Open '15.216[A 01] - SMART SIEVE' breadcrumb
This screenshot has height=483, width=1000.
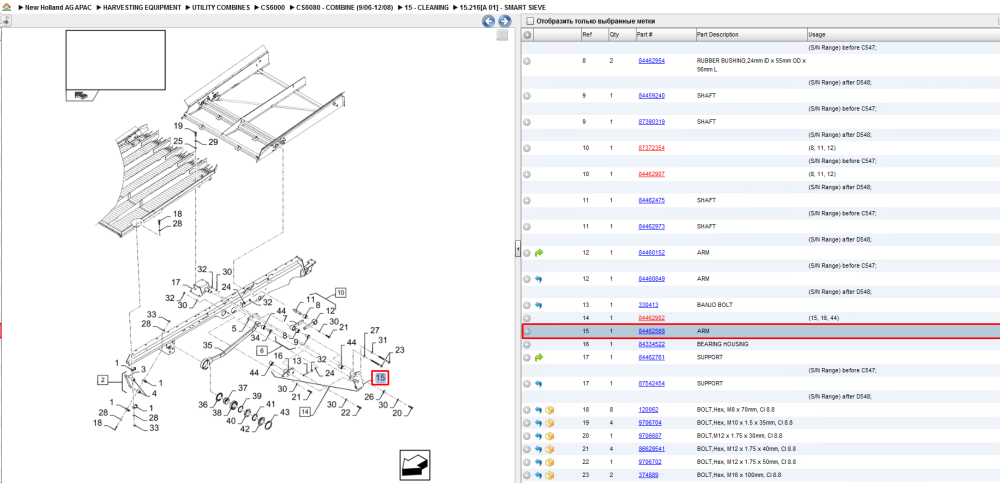[x=502, y=7]
